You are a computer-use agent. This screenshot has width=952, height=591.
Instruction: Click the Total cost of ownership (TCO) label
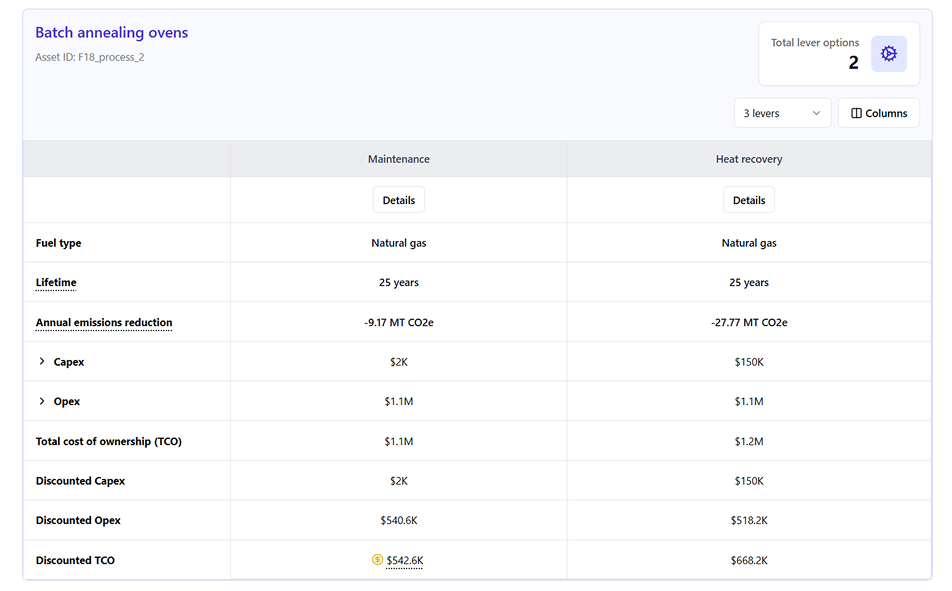coord(109,442)
